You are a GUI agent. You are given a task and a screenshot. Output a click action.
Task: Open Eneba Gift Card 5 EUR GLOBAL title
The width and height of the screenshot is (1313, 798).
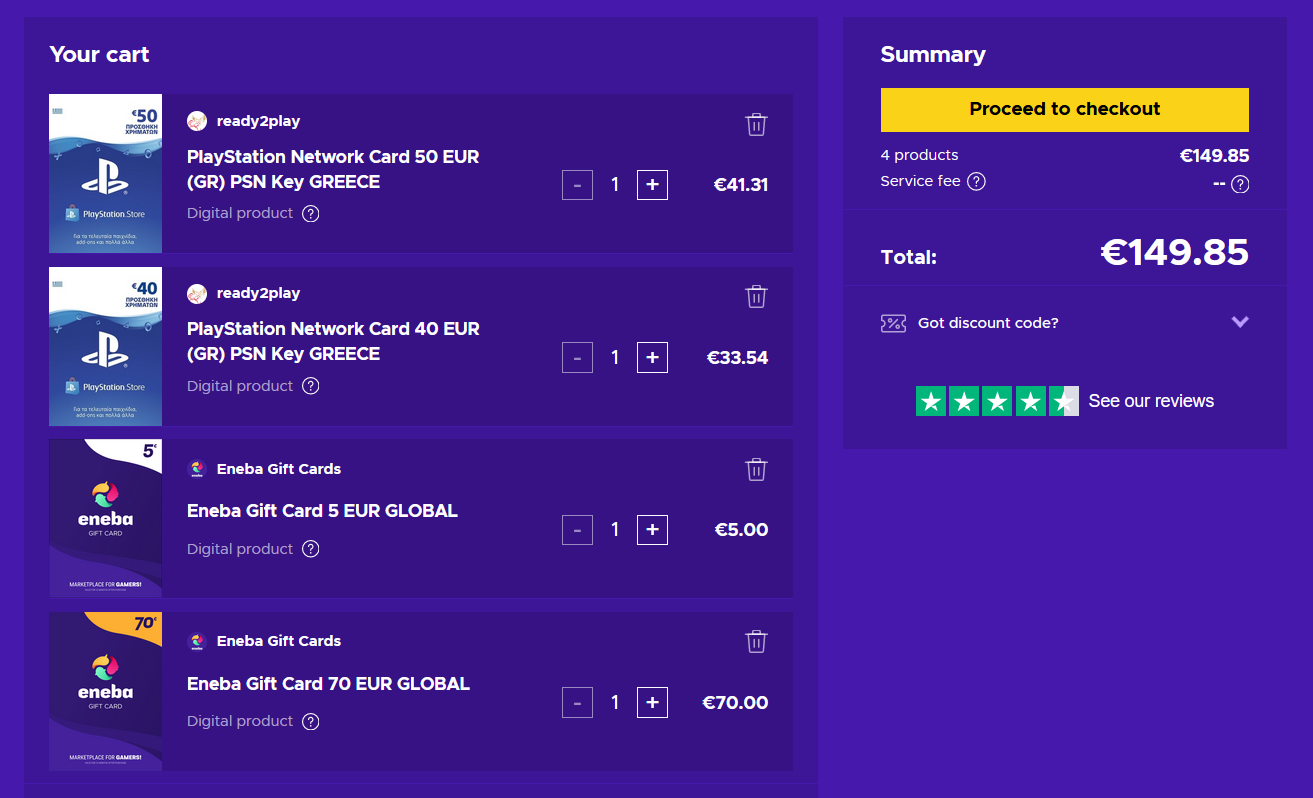322,511
